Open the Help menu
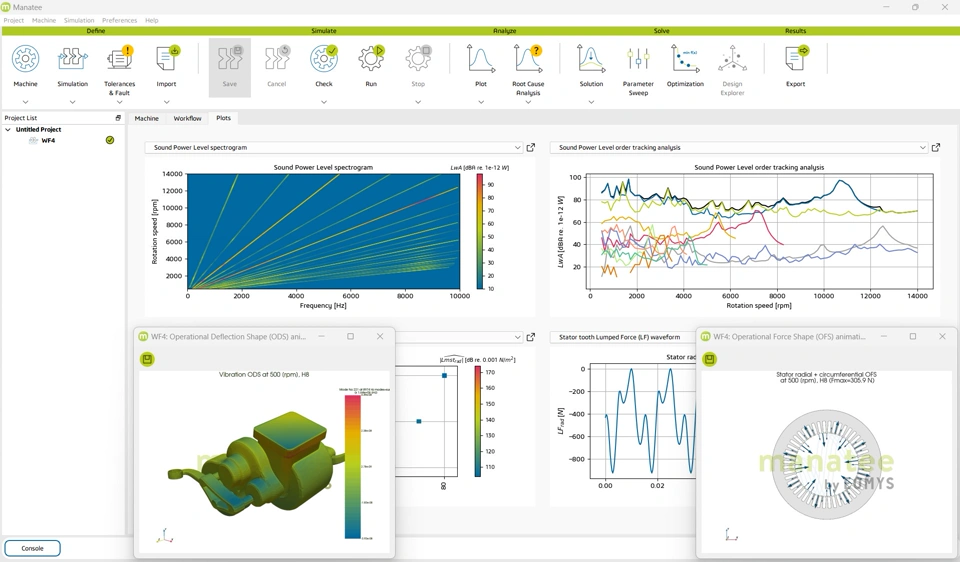Viewport: 960px width, 562px height. click(151, 20)
